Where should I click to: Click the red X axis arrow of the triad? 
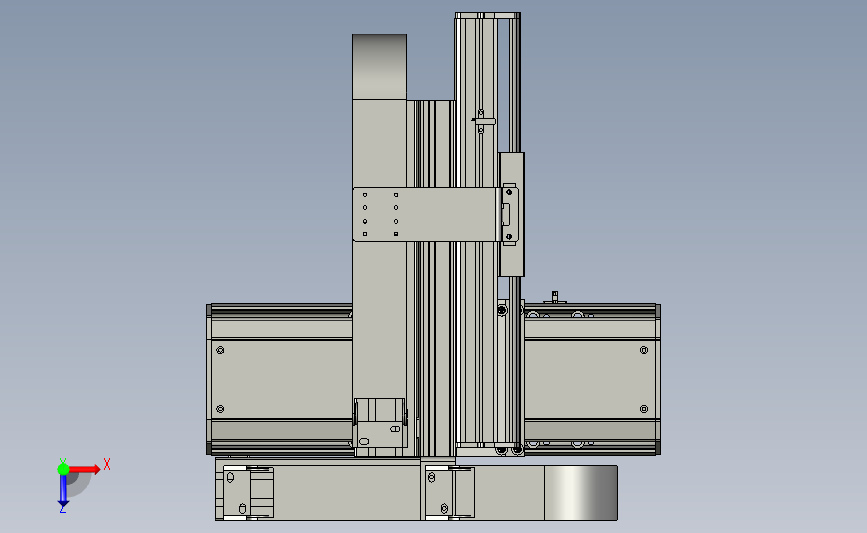tap(84, 469)
